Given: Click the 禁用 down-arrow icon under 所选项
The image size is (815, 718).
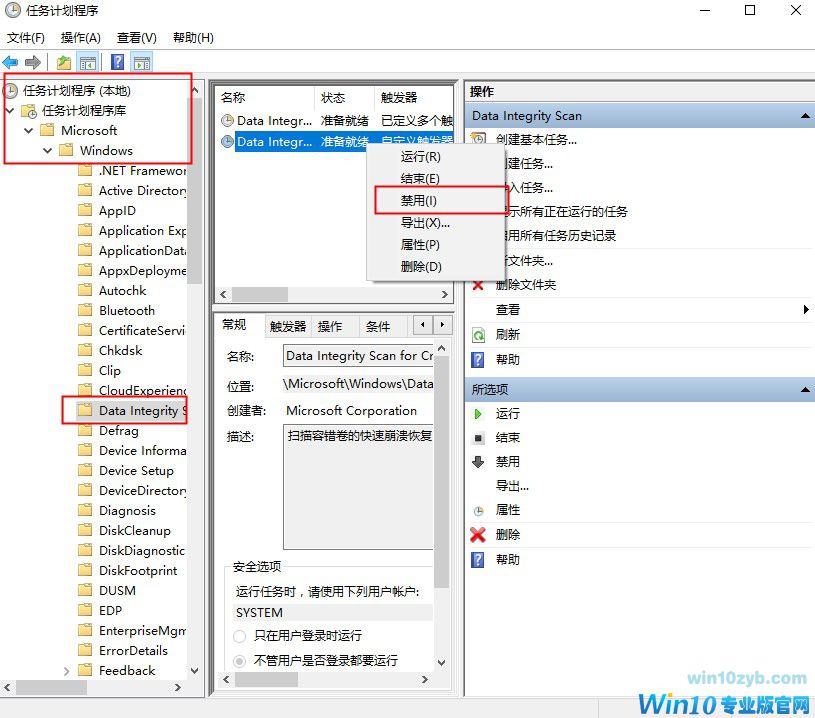Looking at the screenshot, I should 478,462.
